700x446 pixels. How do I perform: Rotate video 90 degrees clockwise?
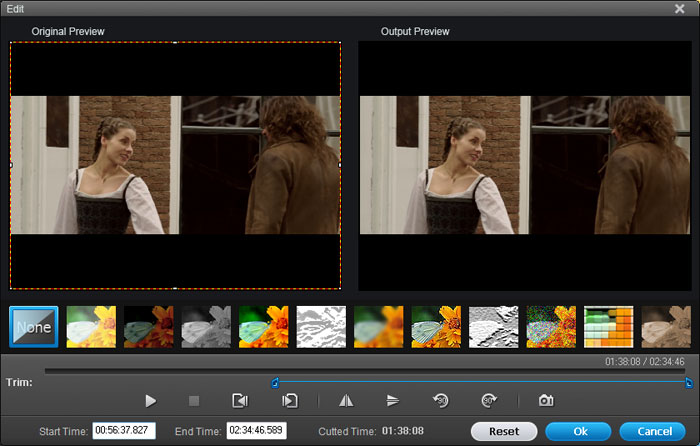(489, 401)
